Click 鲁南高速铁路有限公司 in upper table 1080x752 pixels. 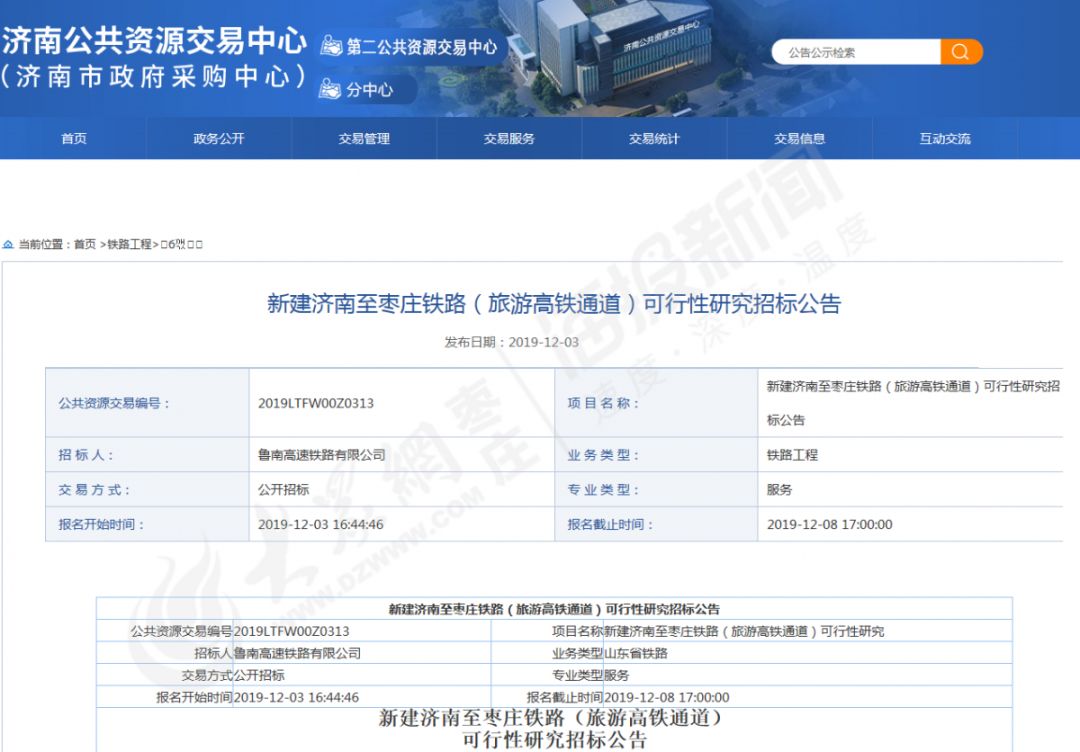pos(322,455)
